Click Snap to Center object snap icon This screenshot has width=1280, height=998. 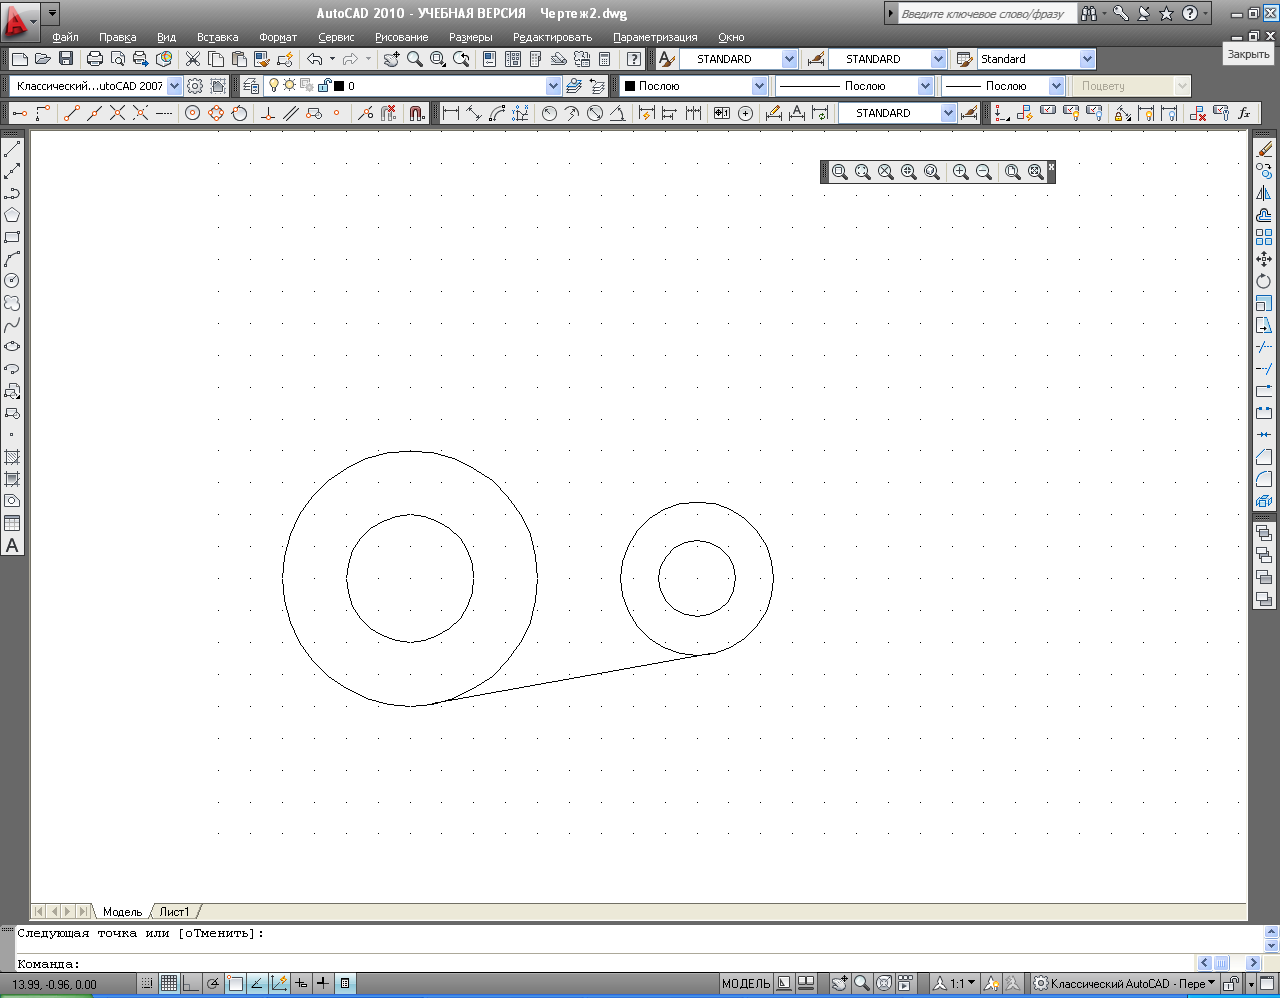(193, 113)
